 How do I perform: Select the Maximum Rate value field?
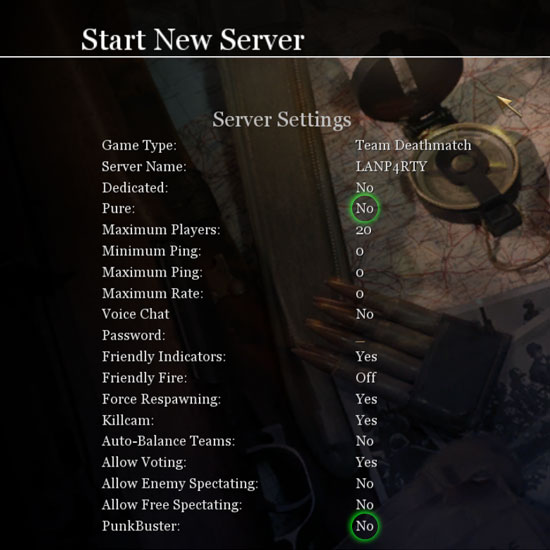click(360, 294)
